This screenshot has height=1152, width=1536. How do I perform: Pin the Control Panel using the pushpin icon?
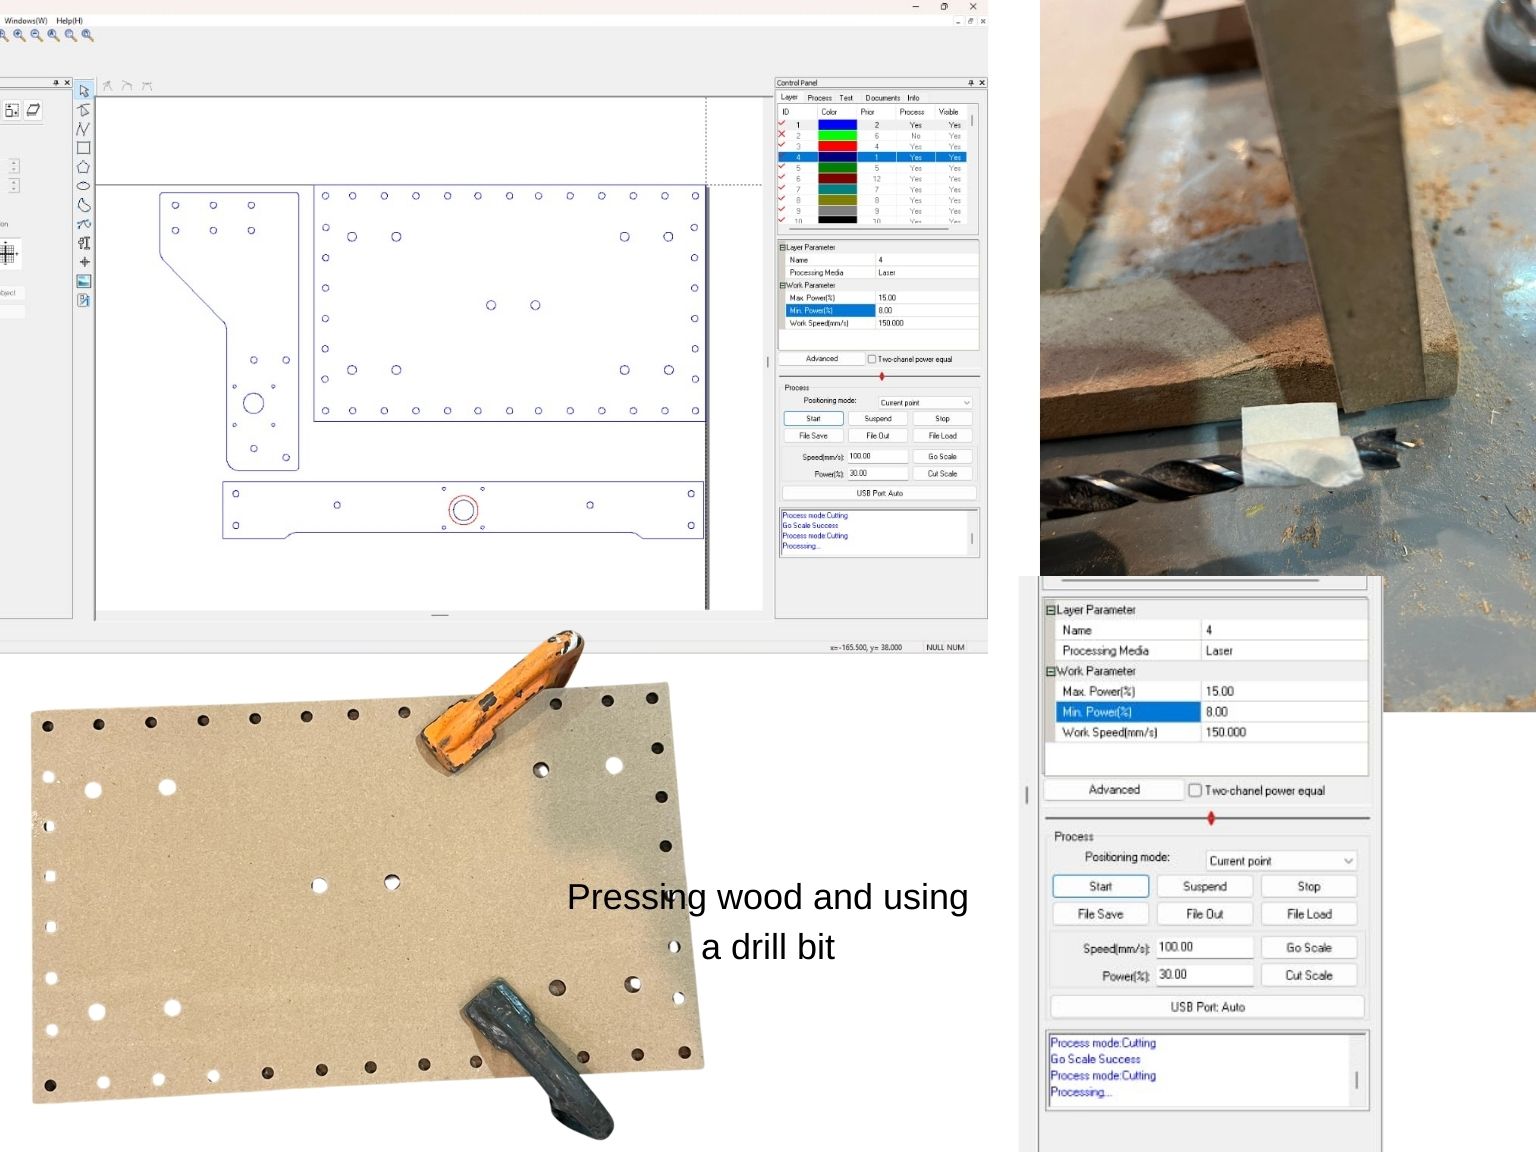pos(970,83)
